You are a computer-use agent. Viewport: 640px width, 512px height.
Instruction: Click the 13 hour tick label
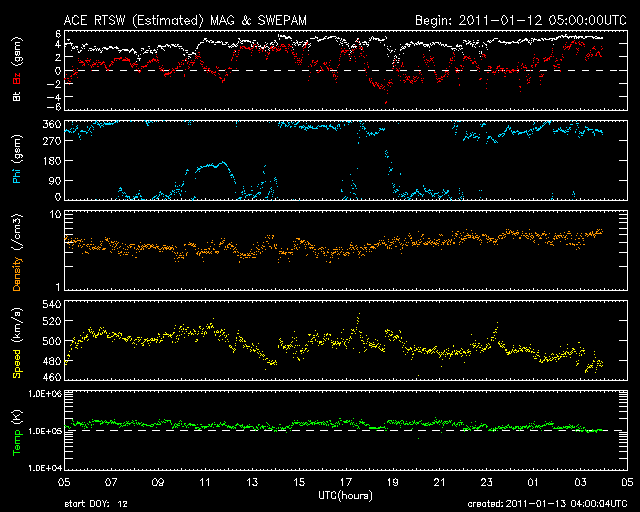252,482
